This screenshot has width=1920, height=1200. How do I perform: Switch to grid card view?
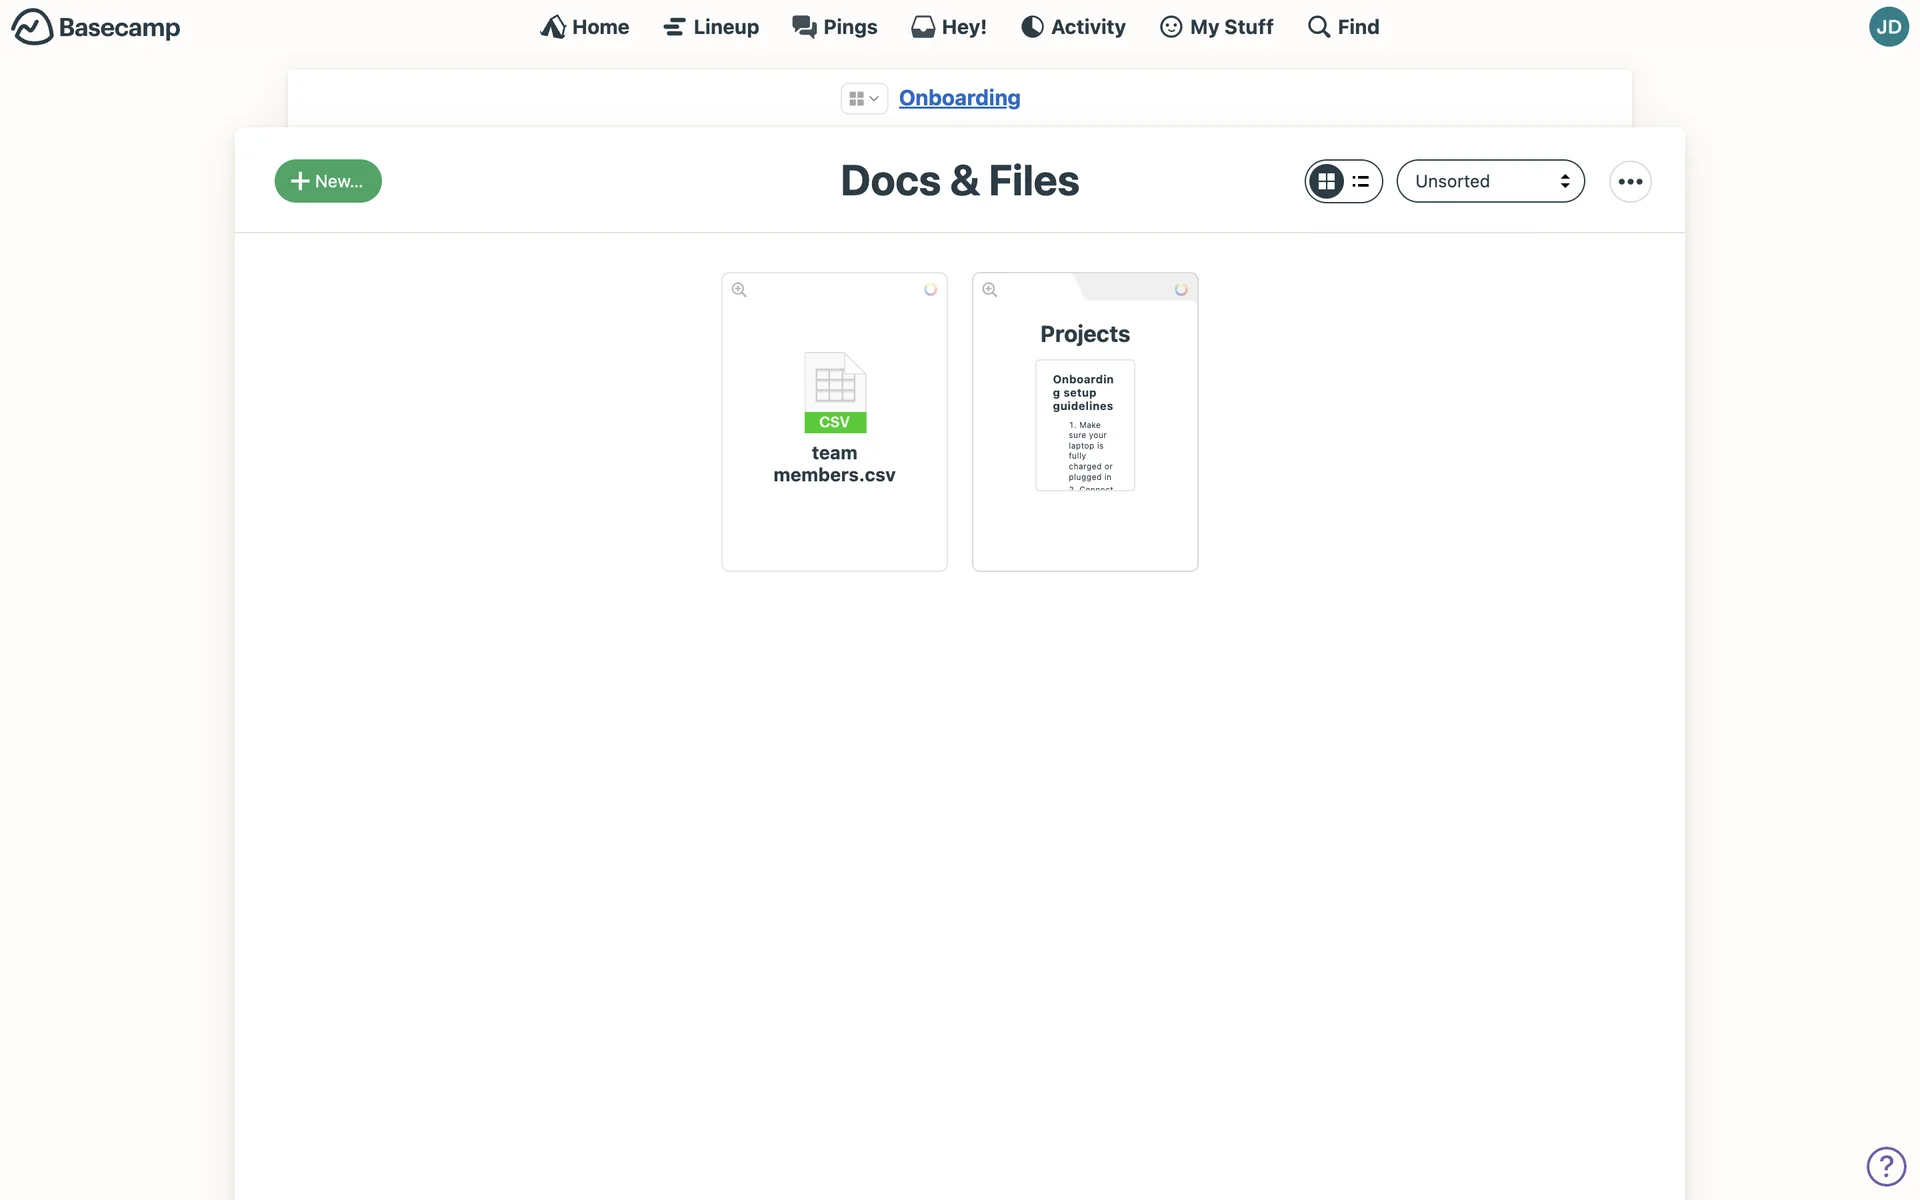1326,181
